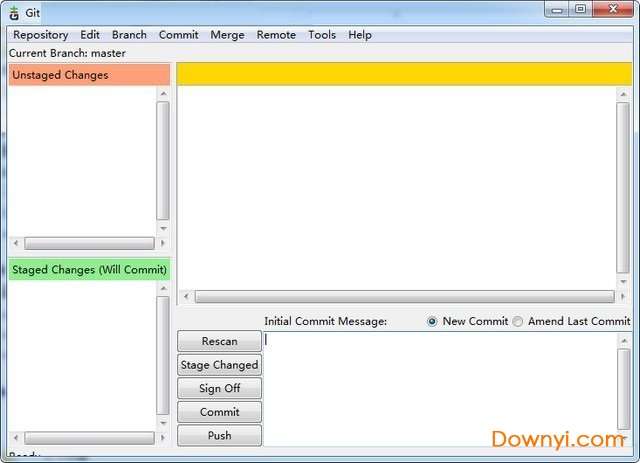Click up arrow of Unstaged Changes vertical scrollbar
This screenshot has height=463, width=640.
[163, 94]
